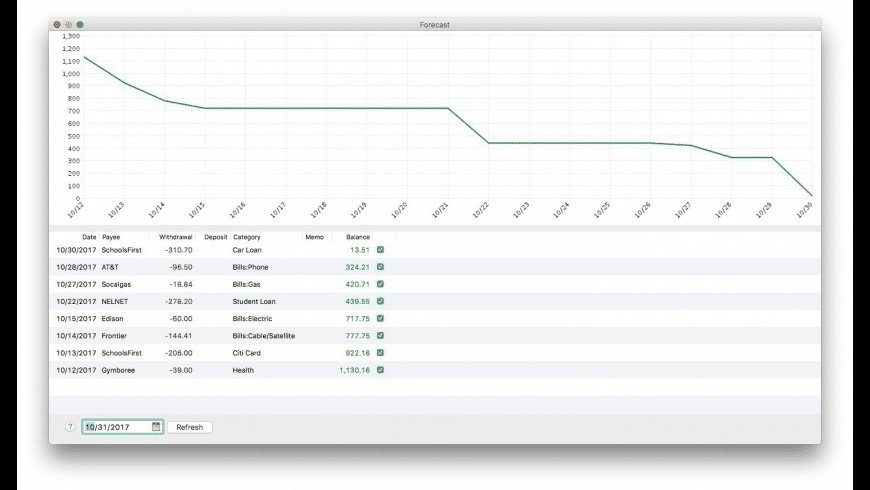Toggle the Gymboree Health row checkbox
Viewport: 870px width, 490px height.
(x=380, y=370)
